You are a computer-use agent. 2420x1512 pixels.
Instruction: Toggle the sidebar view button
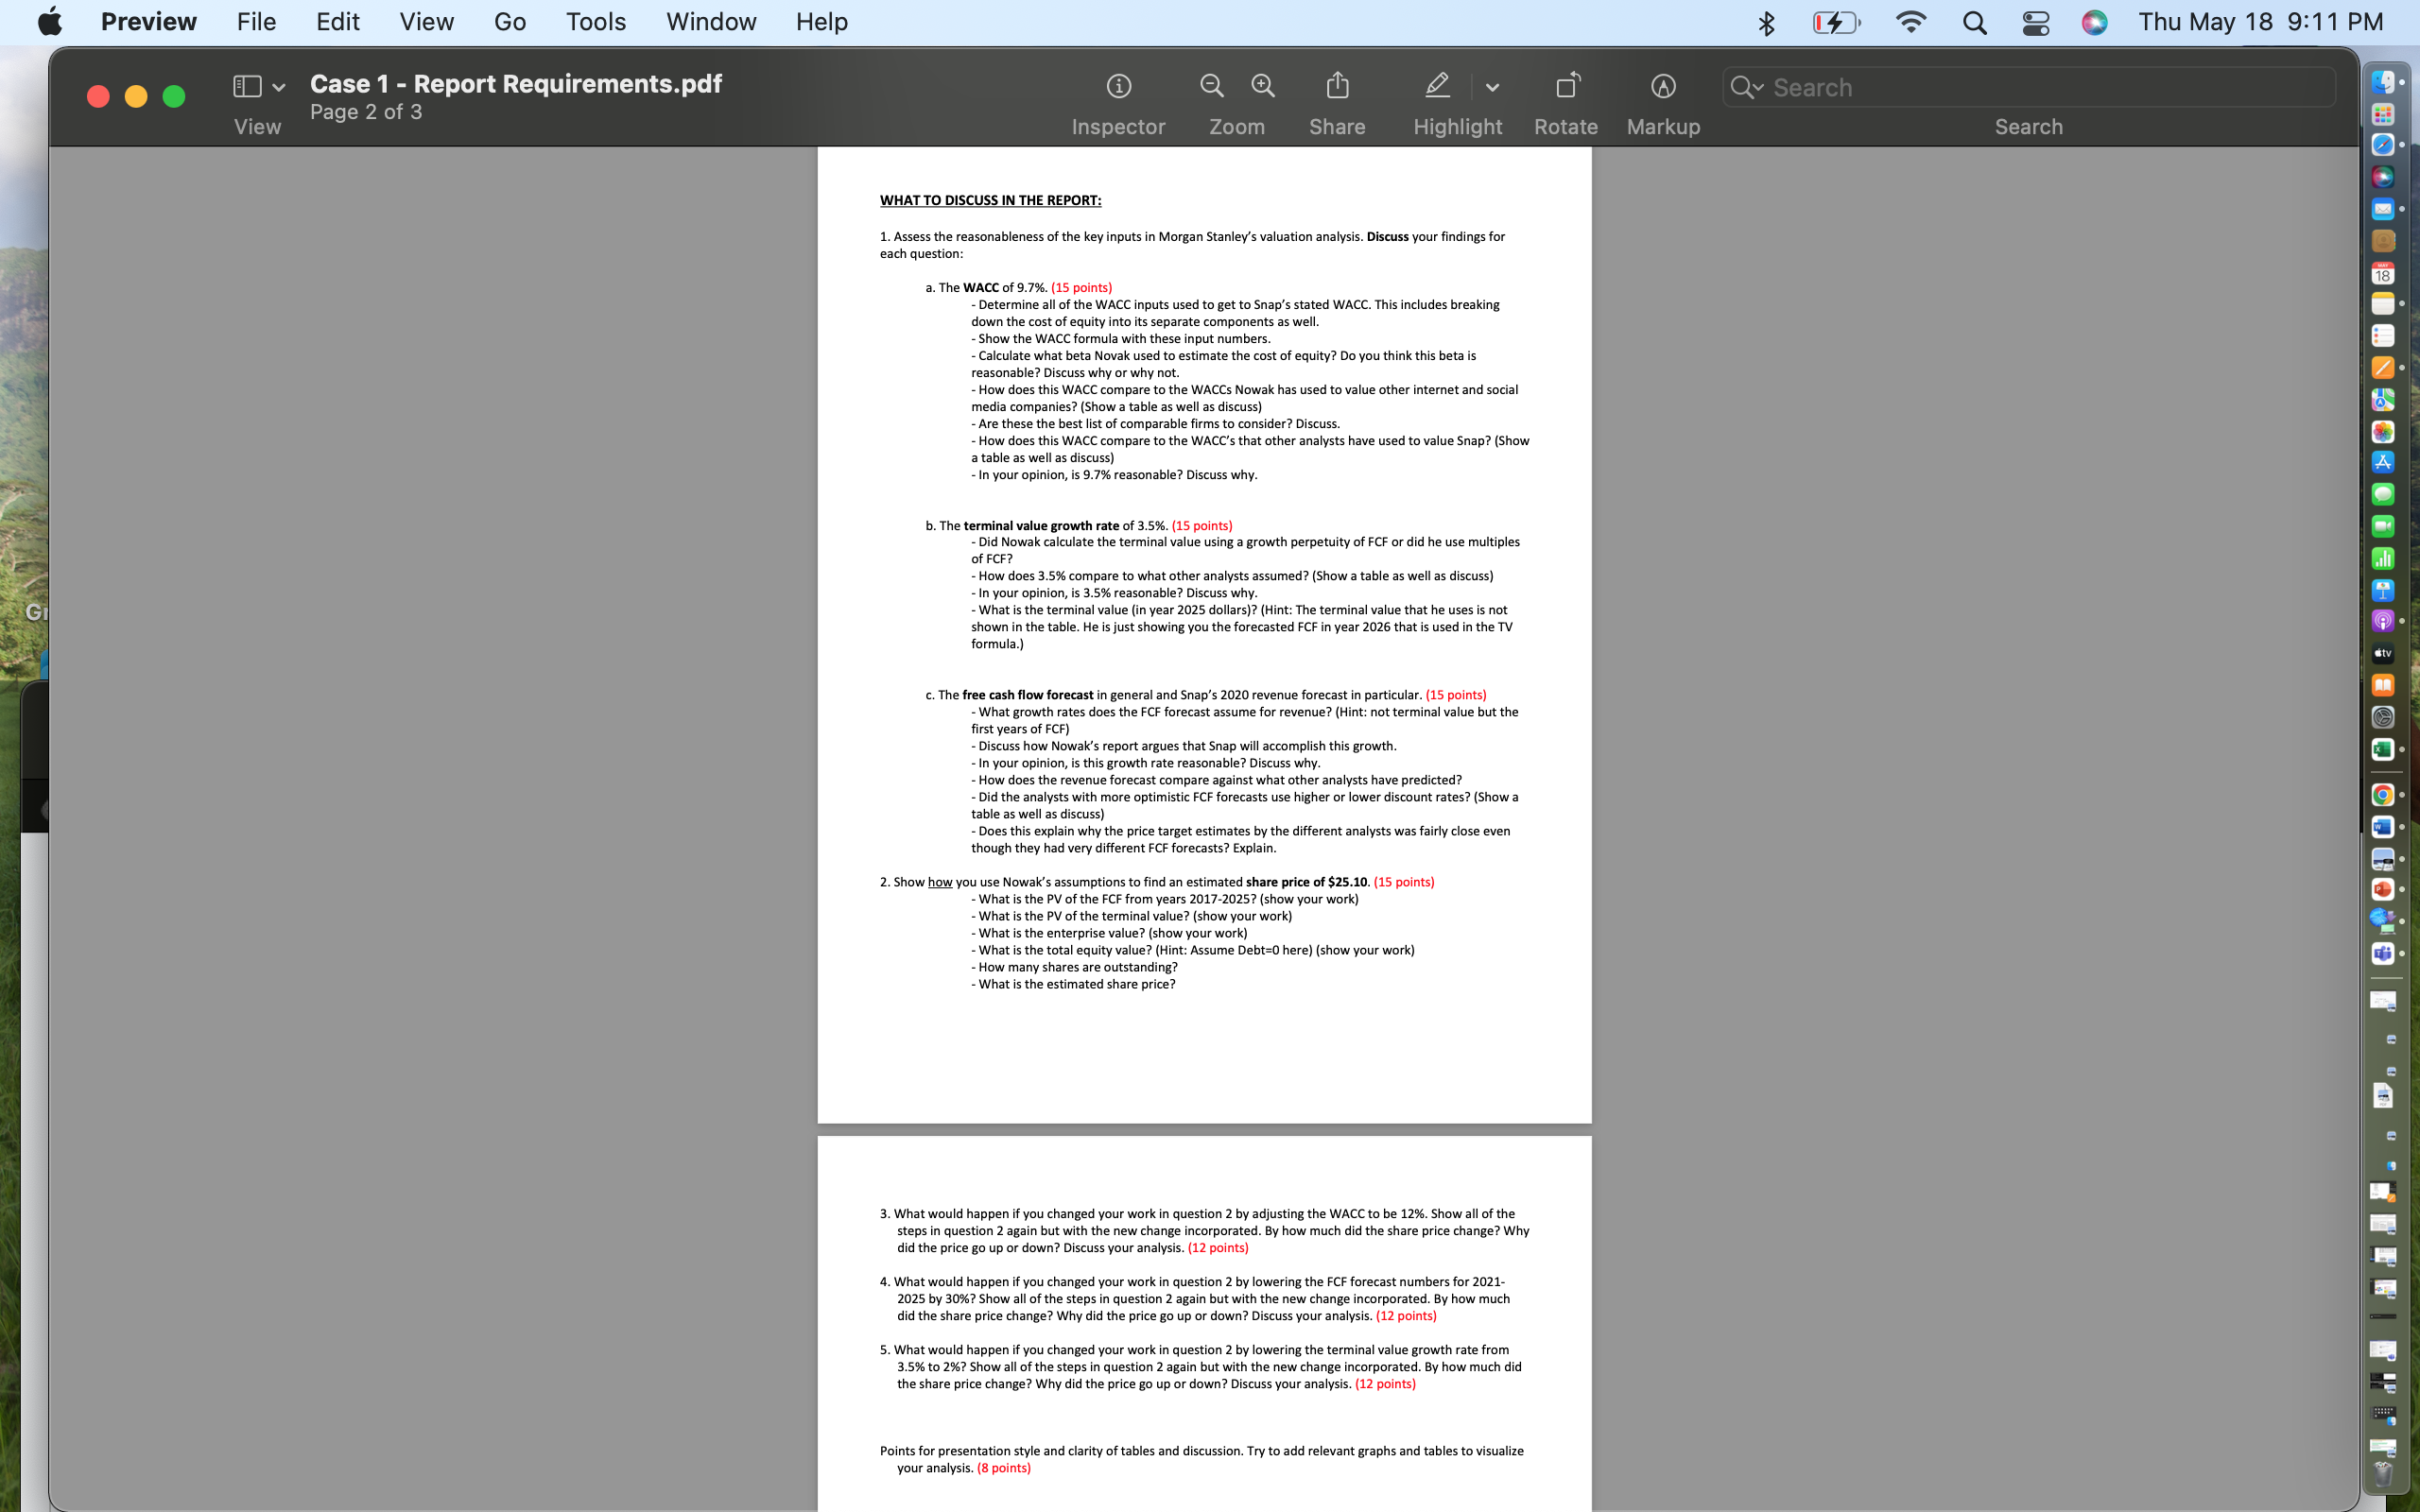[x=247, y=87]
